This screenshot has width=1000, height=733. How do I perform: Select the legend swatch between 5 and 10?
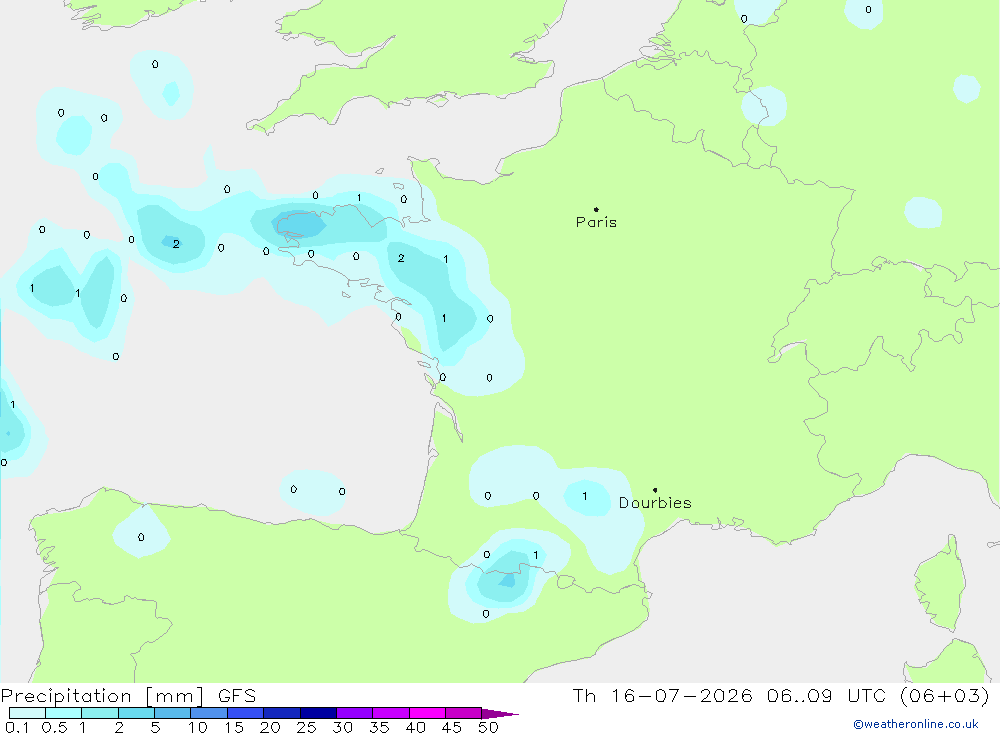click(x=172, y=713)
